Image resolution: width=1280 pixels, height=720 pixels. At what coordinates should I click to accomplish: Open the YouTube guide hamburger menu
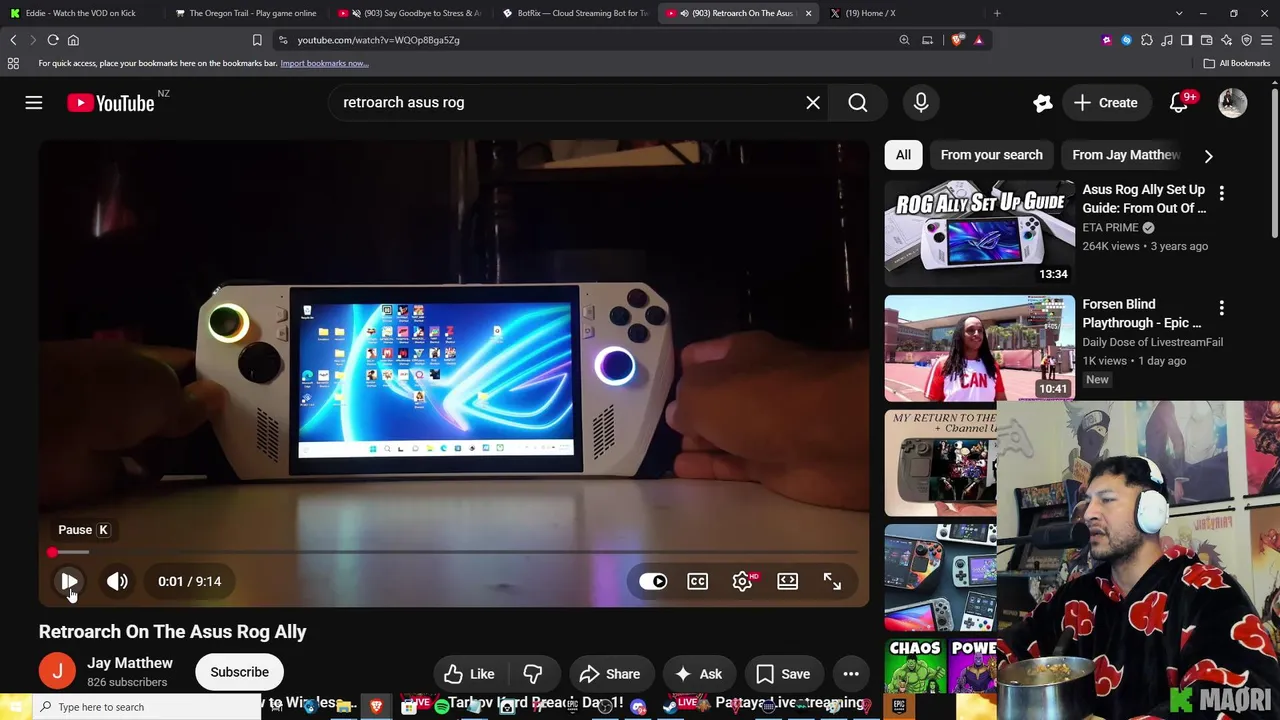34,102
